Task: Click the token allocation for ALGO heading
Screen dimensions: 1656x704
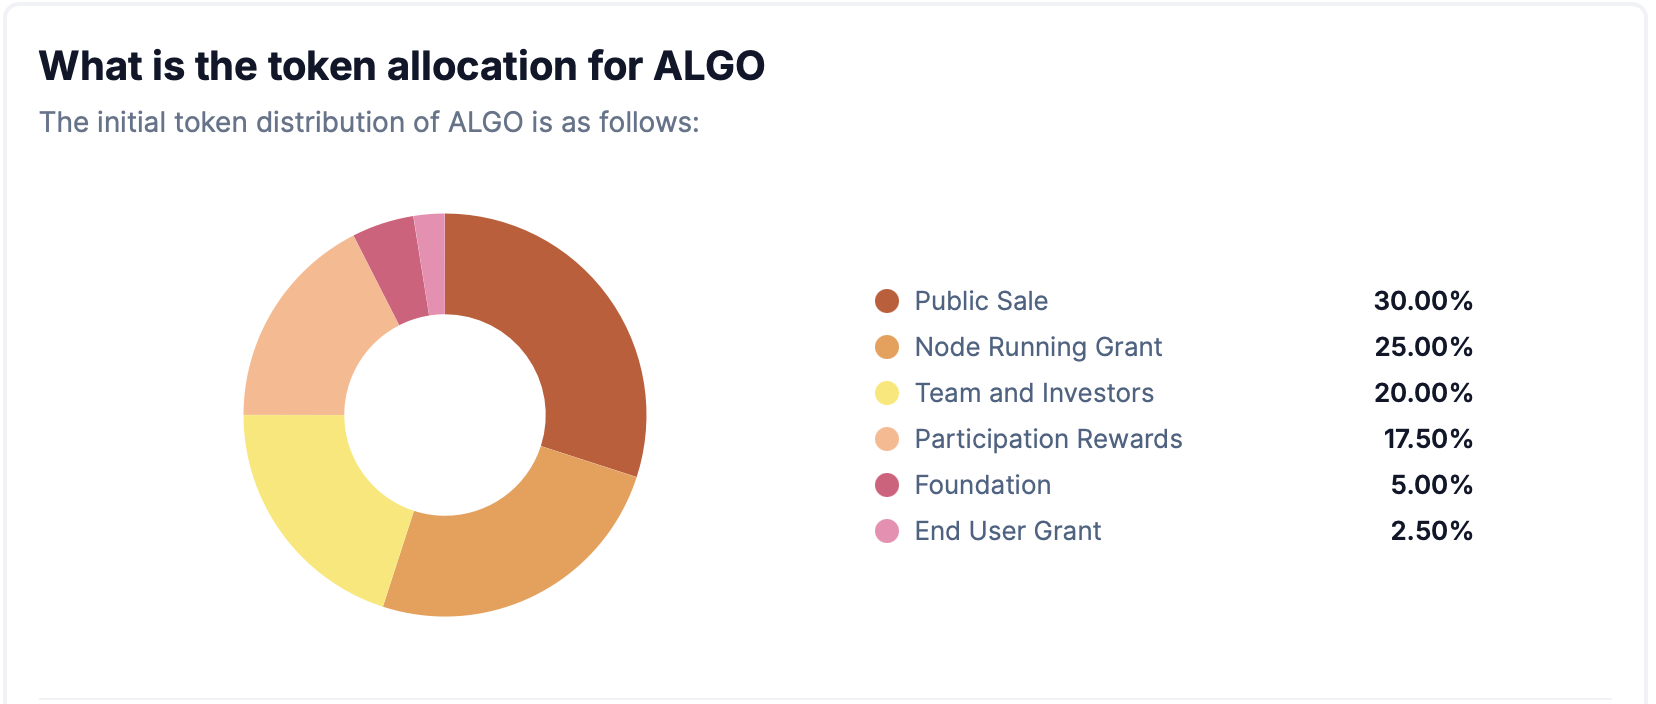Action: tap(402, 66)
